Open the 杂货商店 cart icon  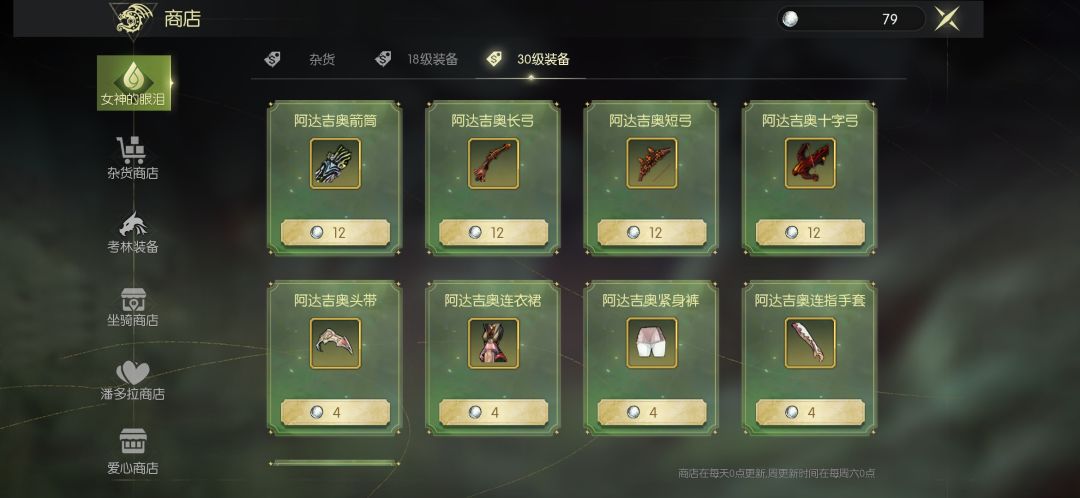coord(131,150)
